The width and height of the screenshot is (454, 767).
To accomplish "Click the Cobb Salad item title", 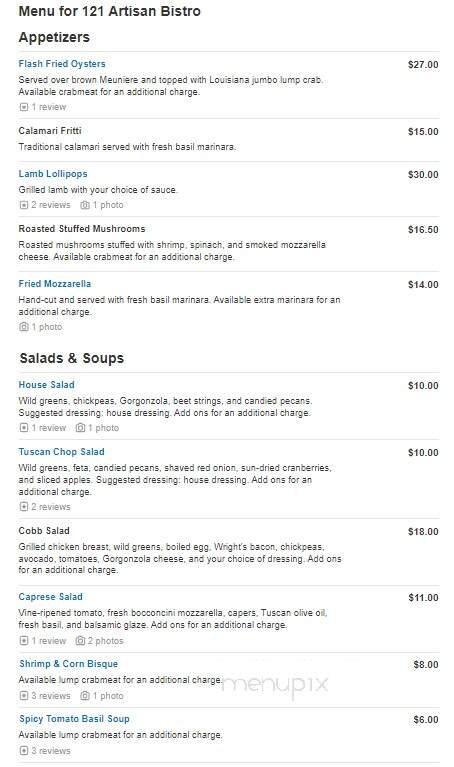I will 44,531.
